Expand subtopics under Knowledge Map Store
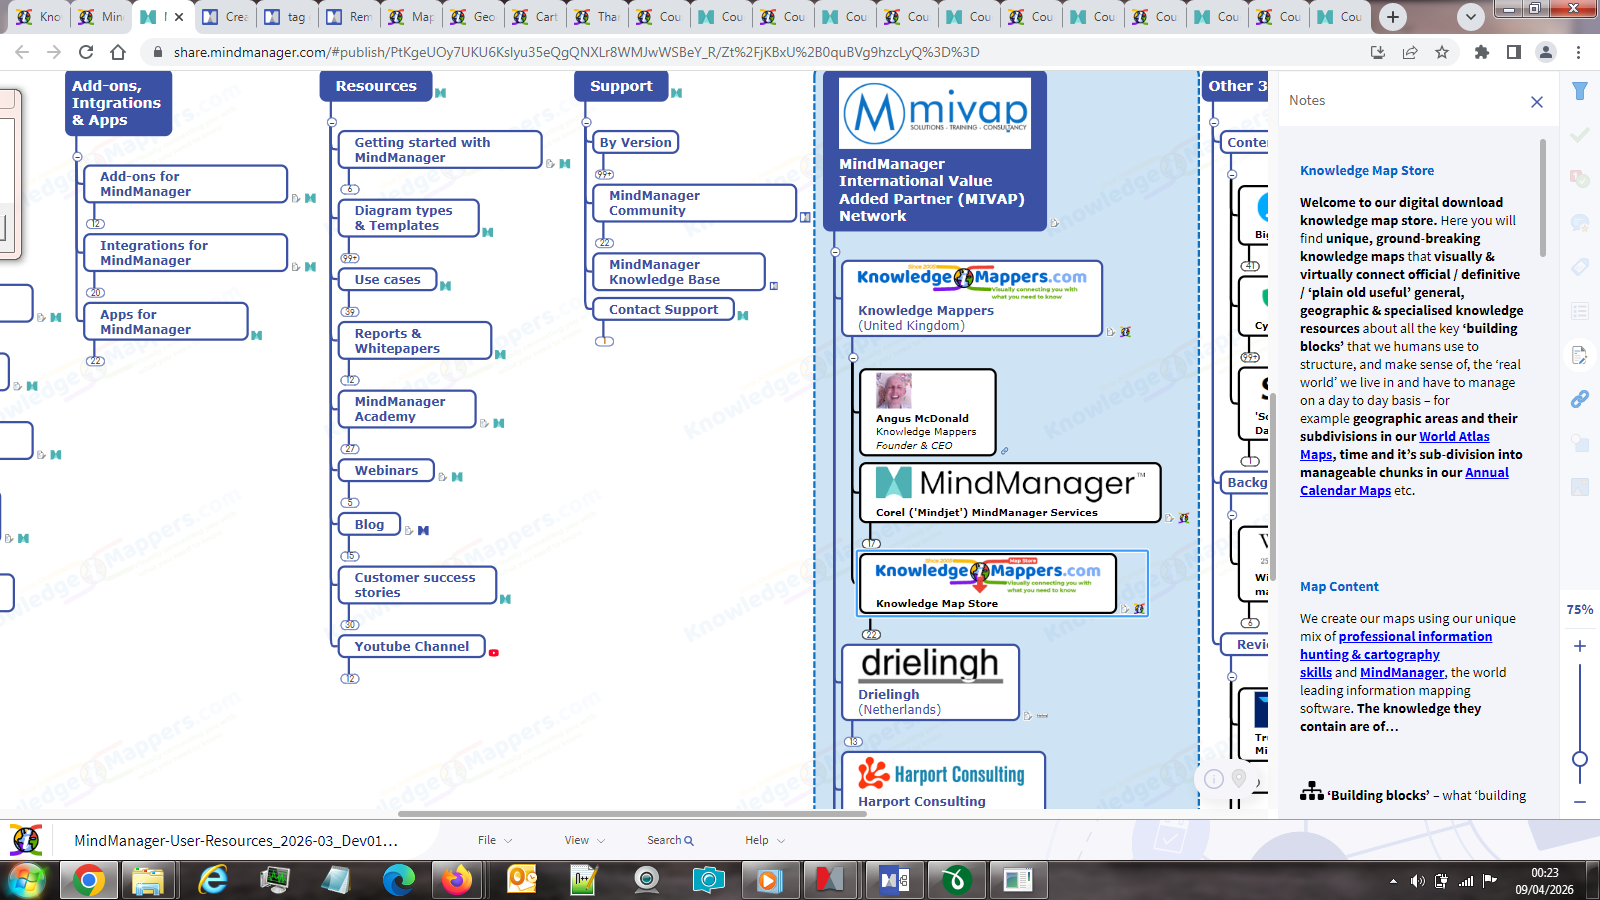1600x900 pixels. pyautogui.click(x=871, y=634)
